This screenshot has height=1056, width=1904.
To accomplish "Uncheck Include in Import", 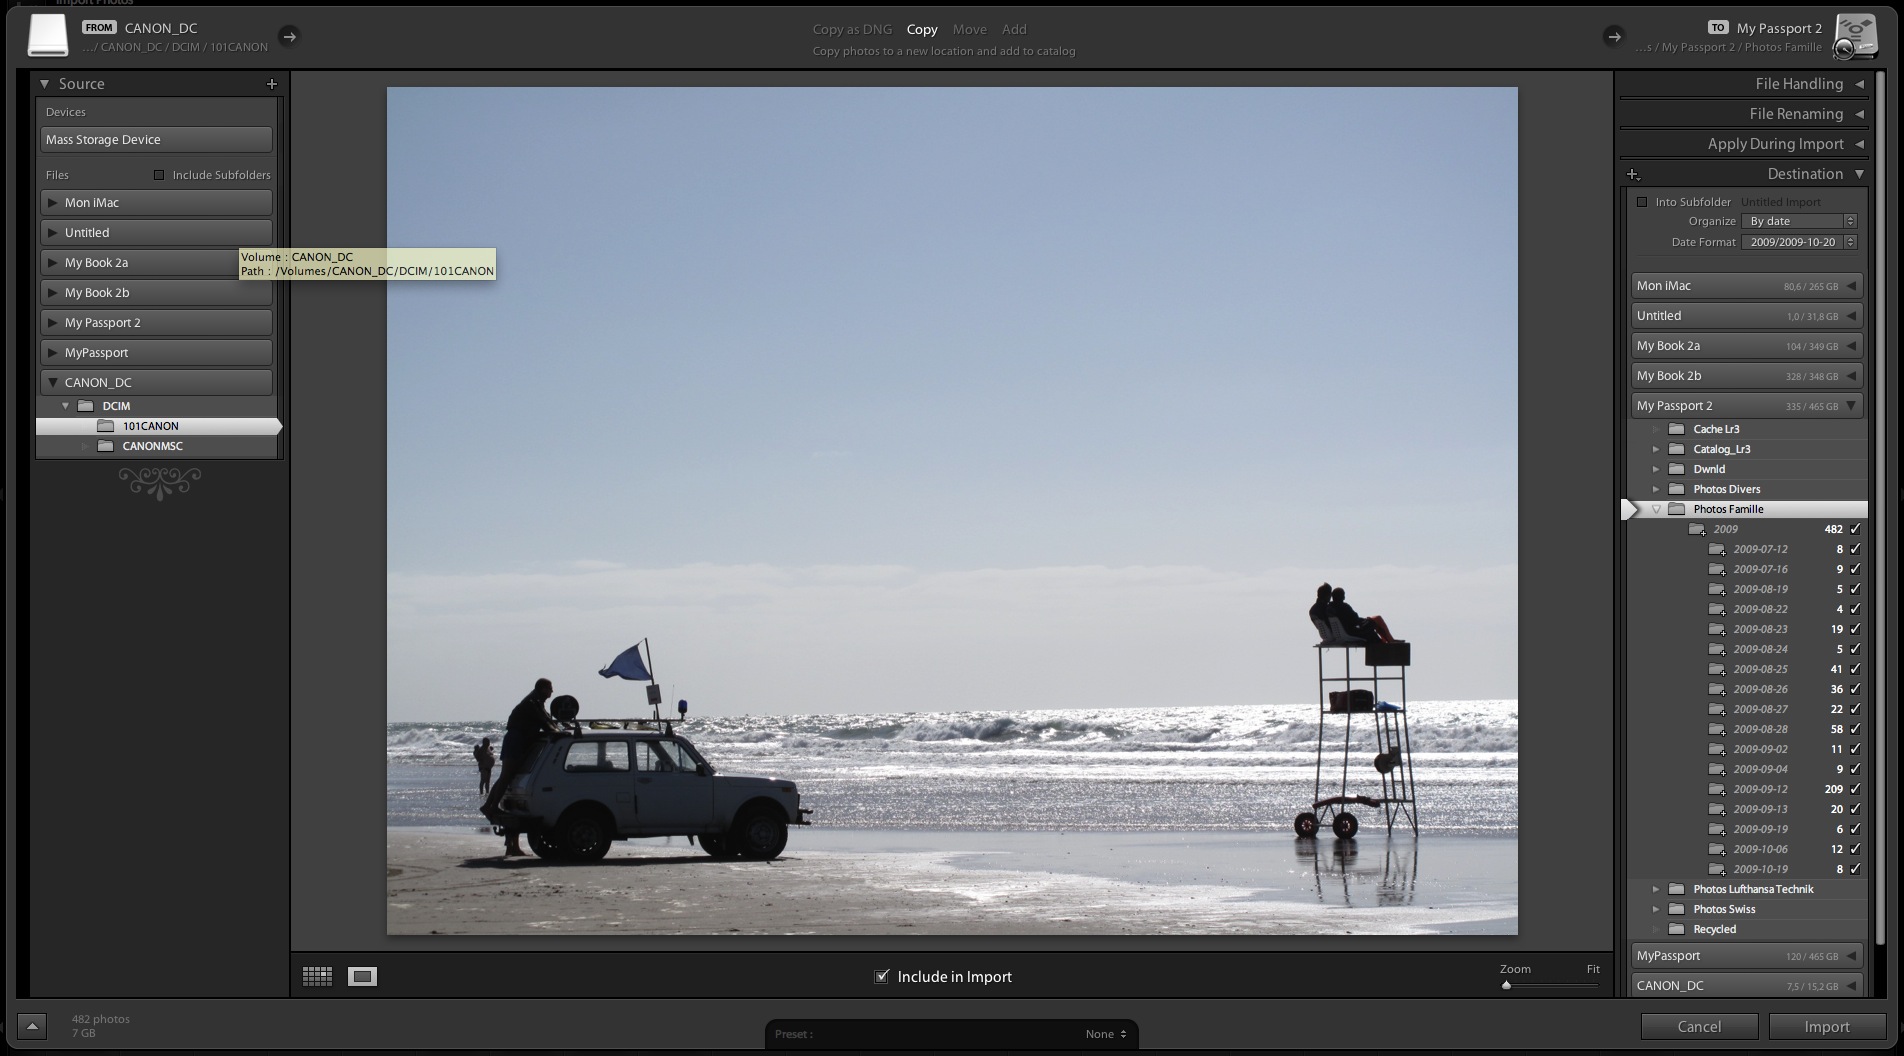I will click(x=882, y=976).
